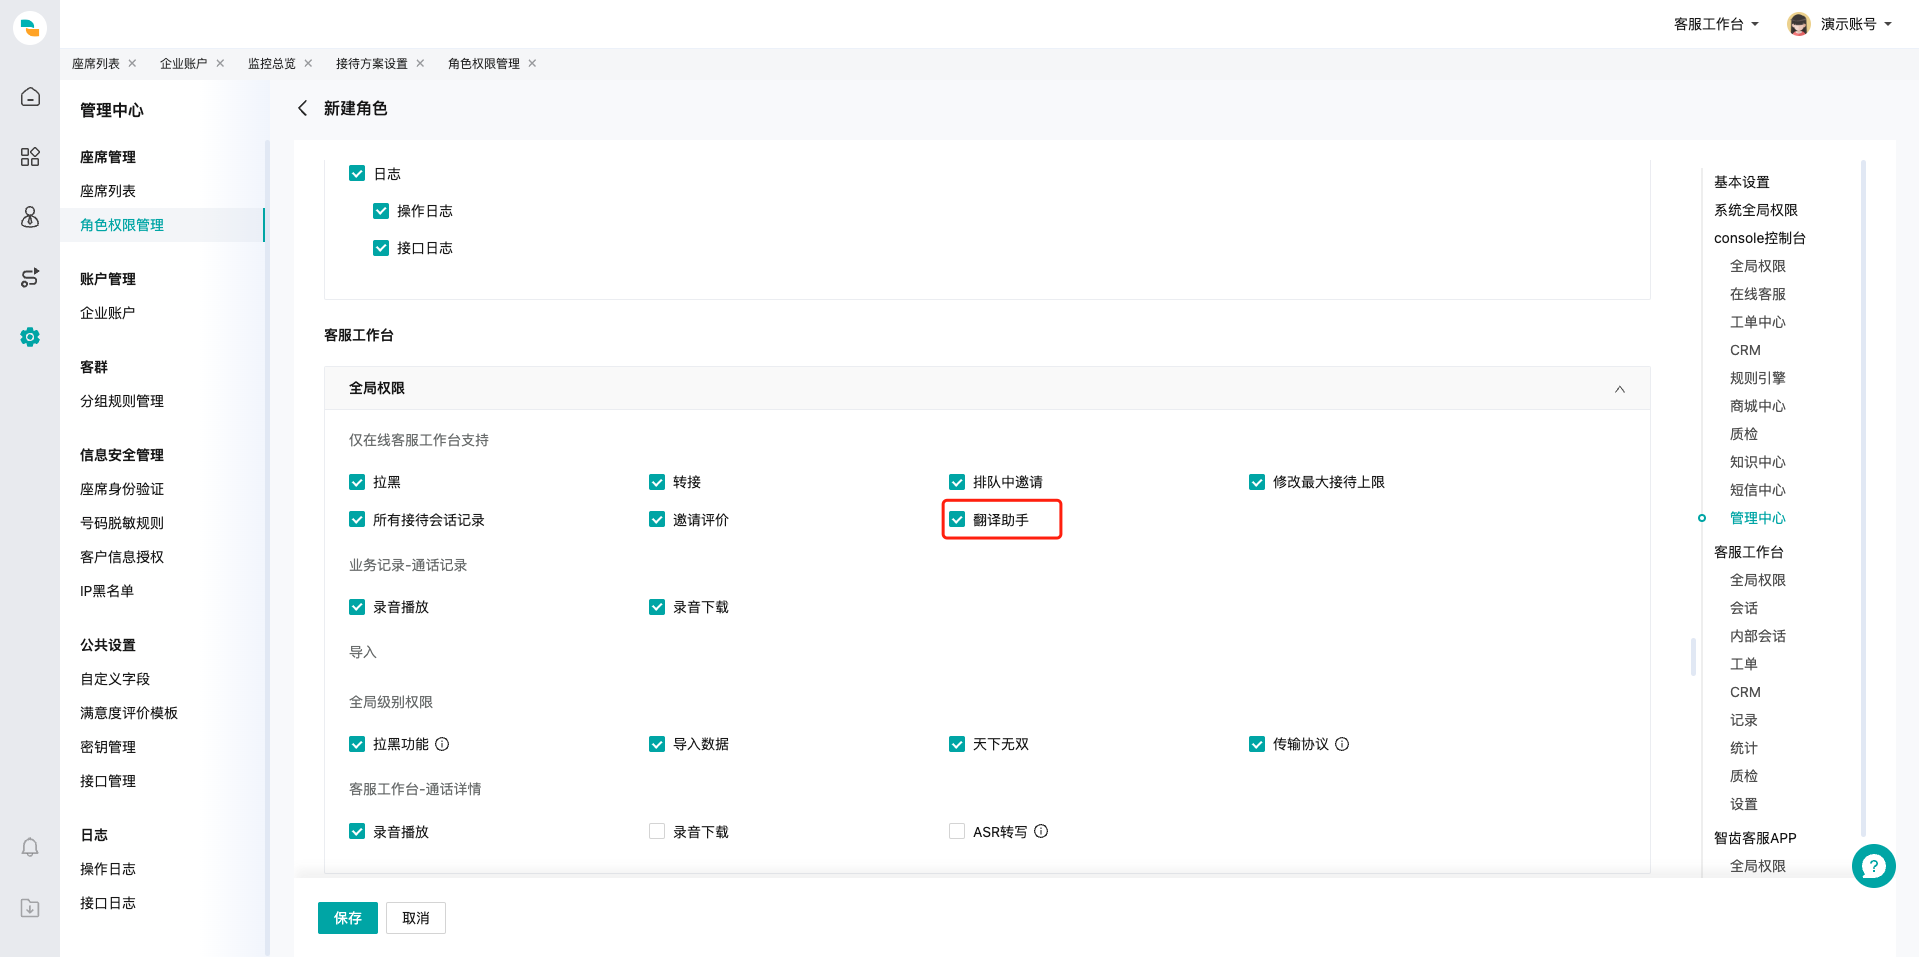
Task: Click info icon next to ASR转写
Action: (x=1041, y=831)
